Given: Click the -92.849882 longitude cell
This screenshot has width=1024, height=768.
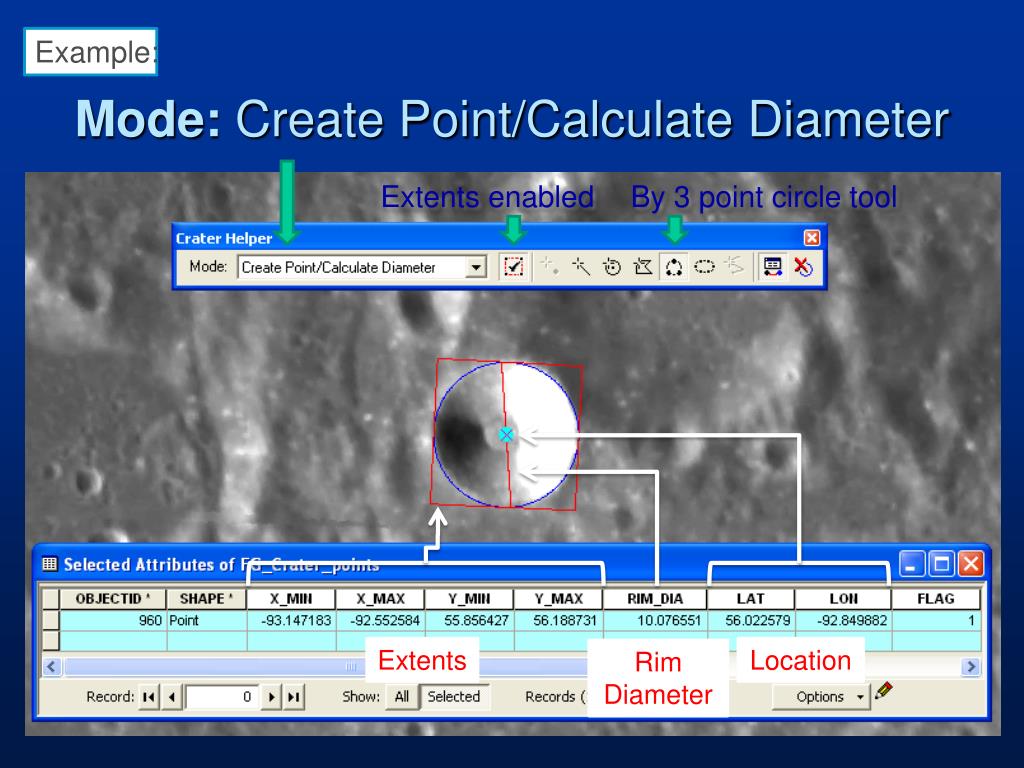Looking at the screenshot, I should (843, 620).
